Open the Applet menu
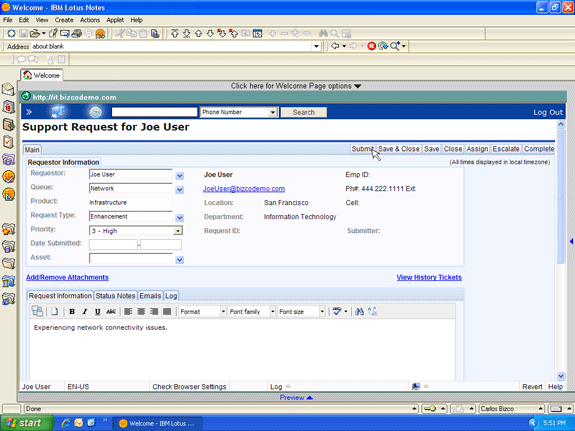The image size is (575, 431). click(115, 20)
